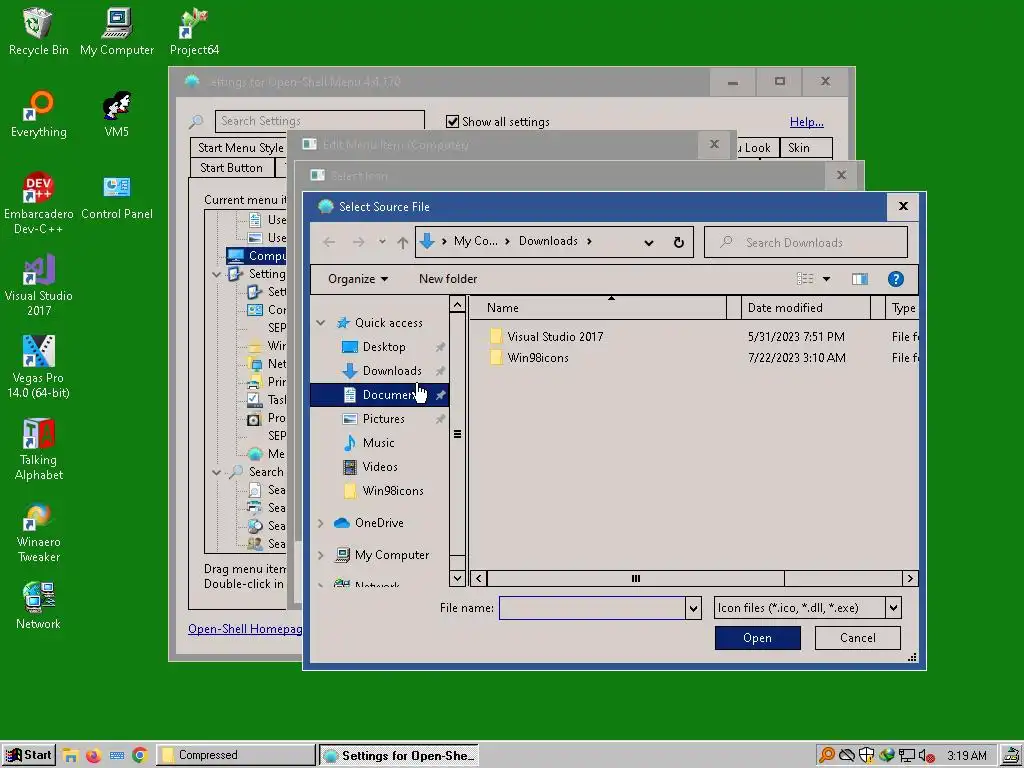Select Desktop in Quick access
The image size is (1024, 768).
tap(384, 347)
